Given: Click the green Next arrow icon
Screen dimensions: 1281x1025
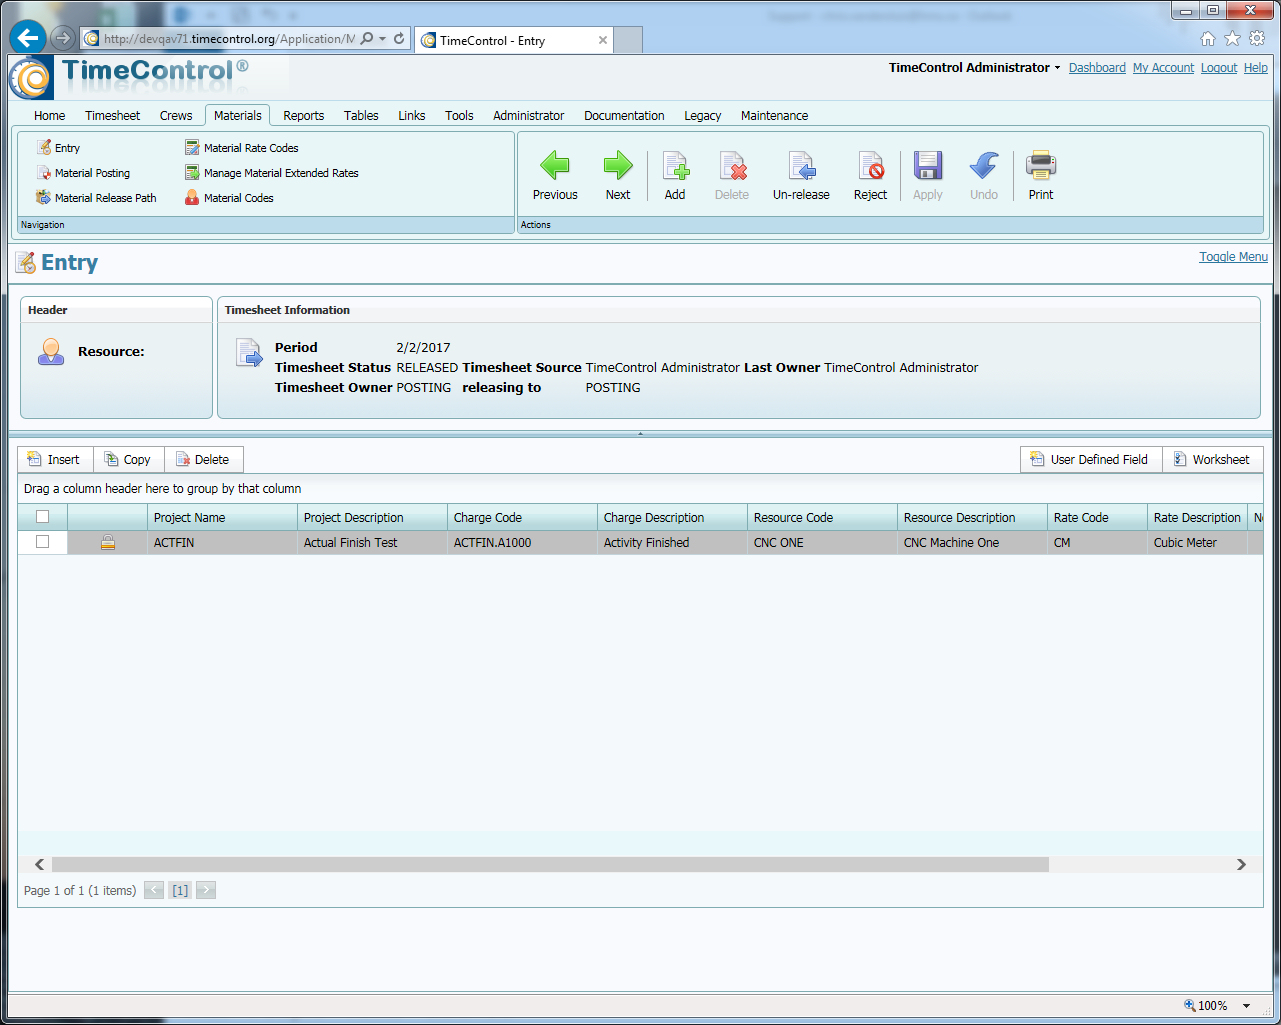Looking at the screenshot, I should point(618,166).
